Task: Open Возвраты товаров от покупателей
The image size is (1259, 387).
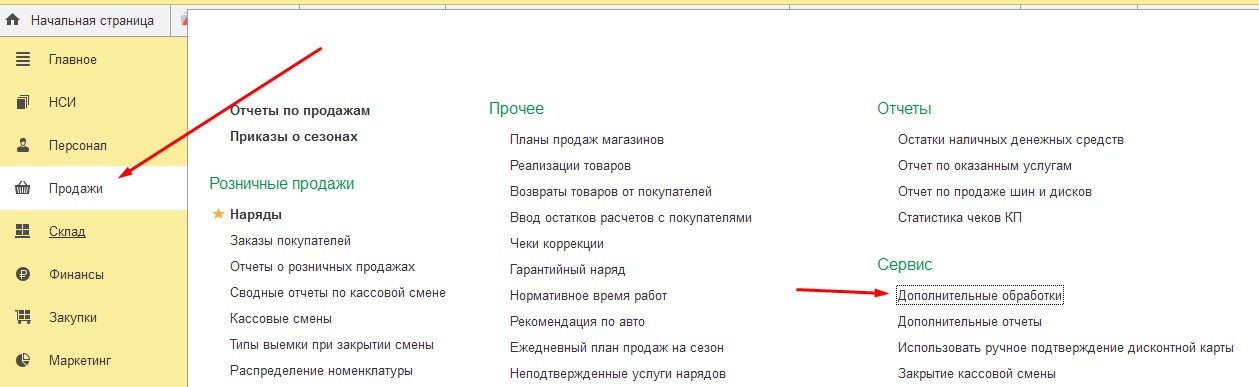Action: tap(611, 191)
